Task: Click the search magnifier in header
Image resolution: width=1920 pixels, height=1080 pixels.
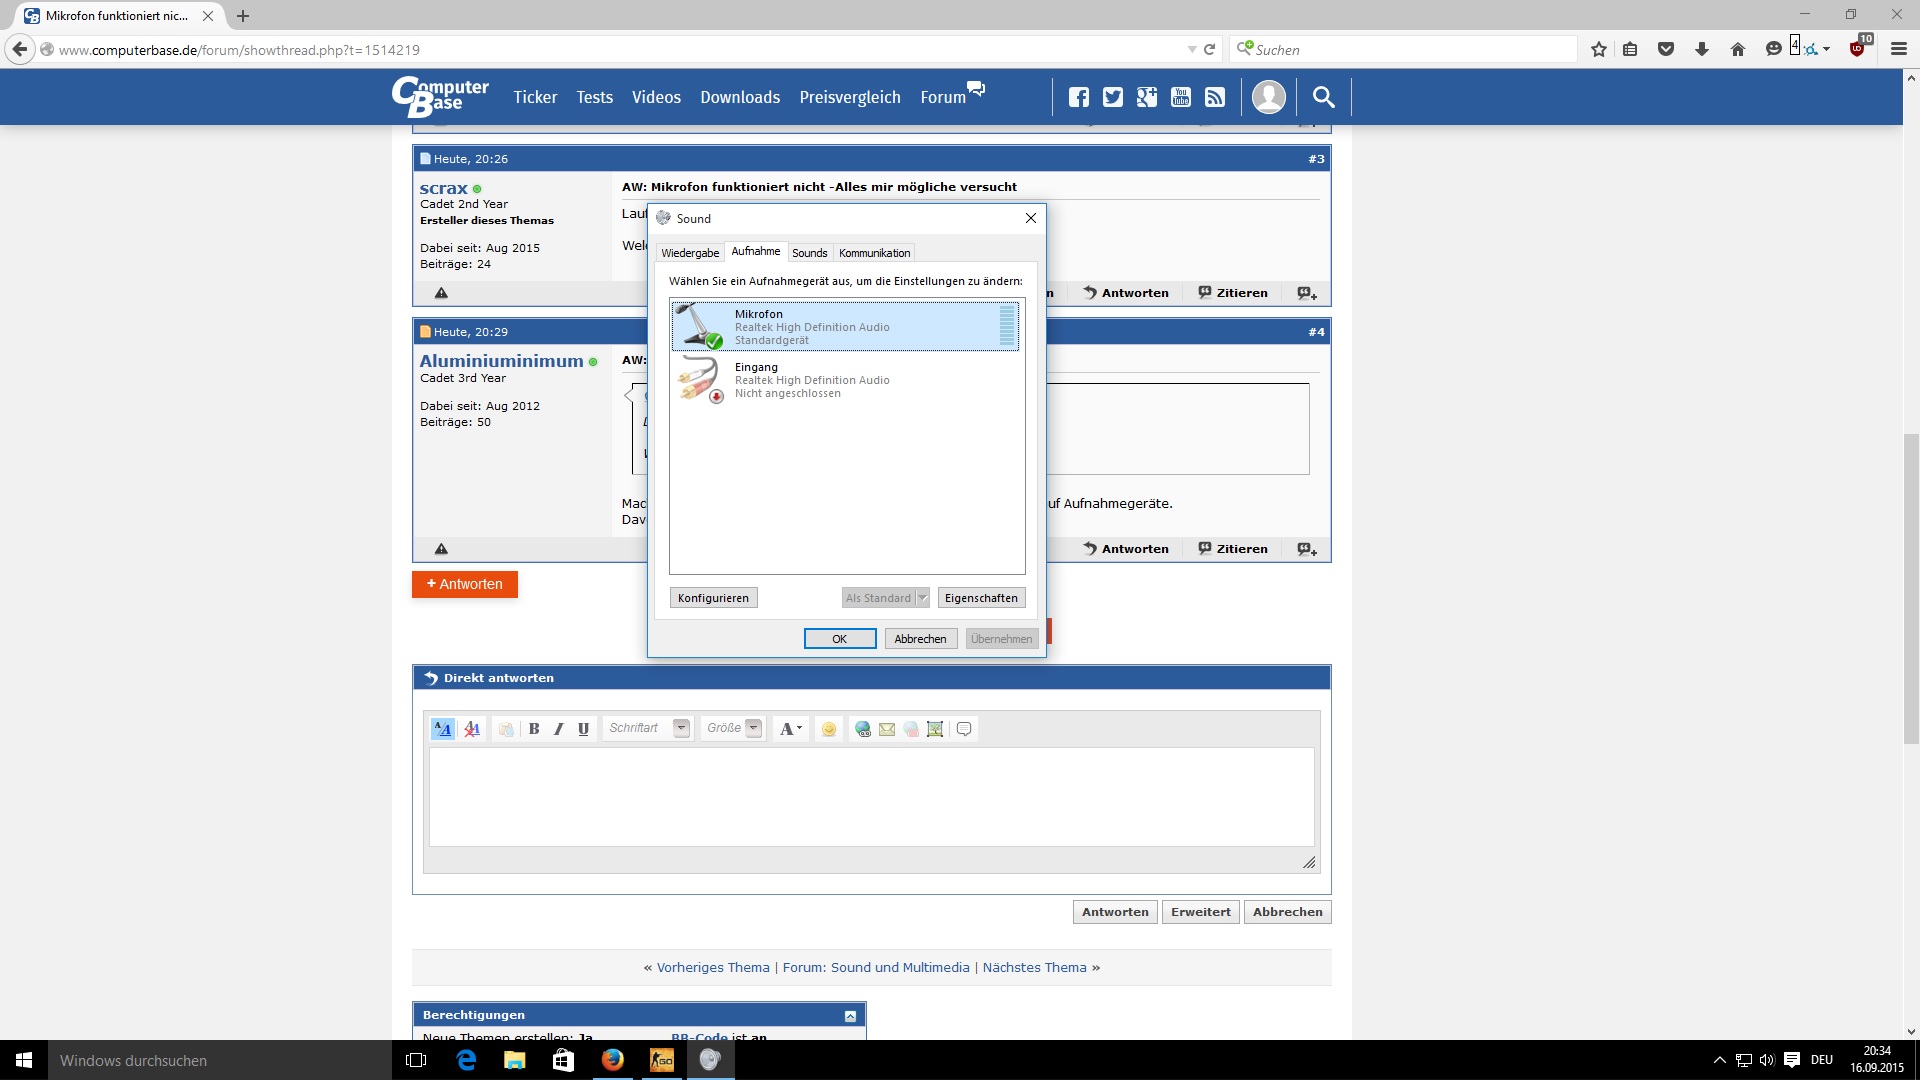Action: 1323,97
